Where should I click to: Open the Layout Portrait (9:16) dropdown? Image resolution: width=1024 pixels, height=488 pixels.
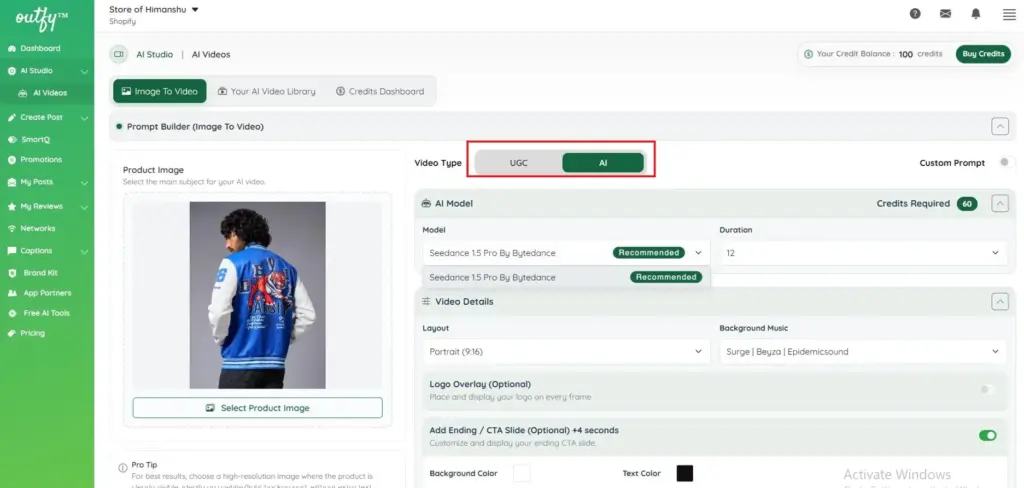point(567,352)
